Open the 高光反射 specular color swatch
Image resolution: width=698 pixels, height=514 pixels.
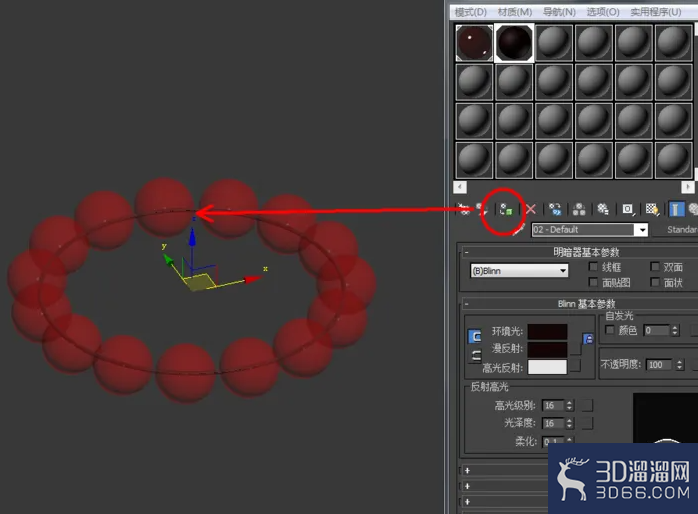pos(547,367)
